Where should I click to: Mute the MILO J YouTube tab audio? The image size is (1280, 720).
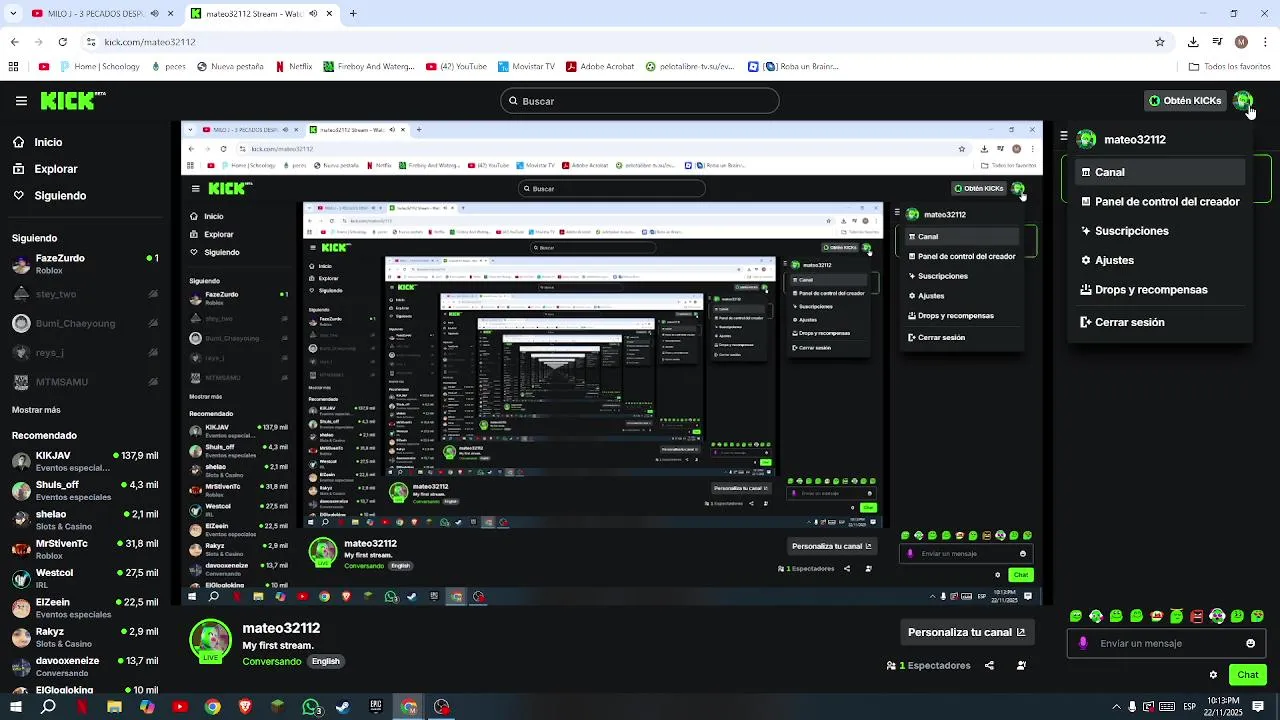pyautogui.click(x=154, y=14)
